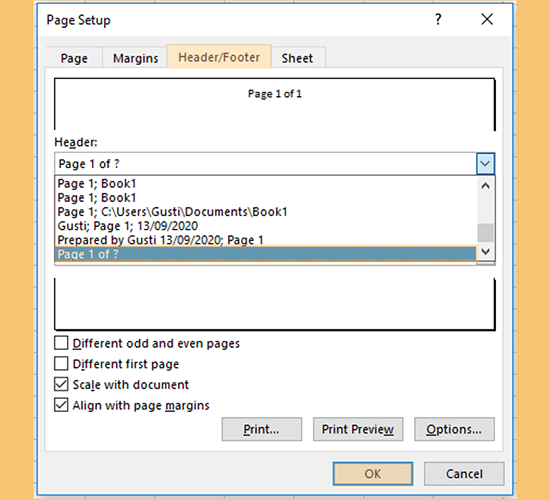Click the Print... button
Image resolution: width=550 pixels, height=500 pixels.
point(262,429)
